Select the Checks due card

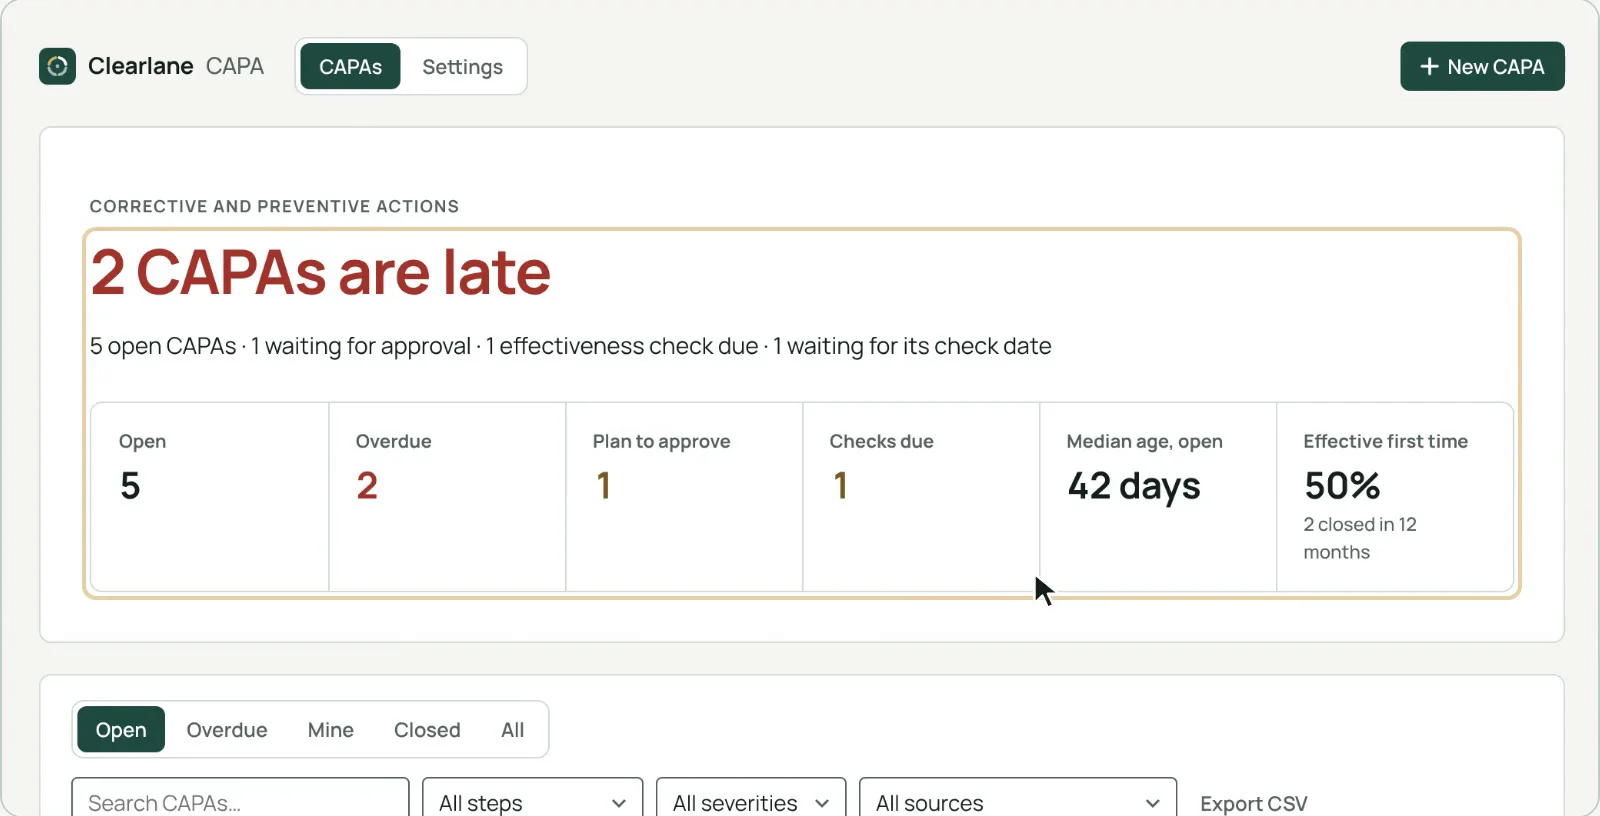coord(921,497)
